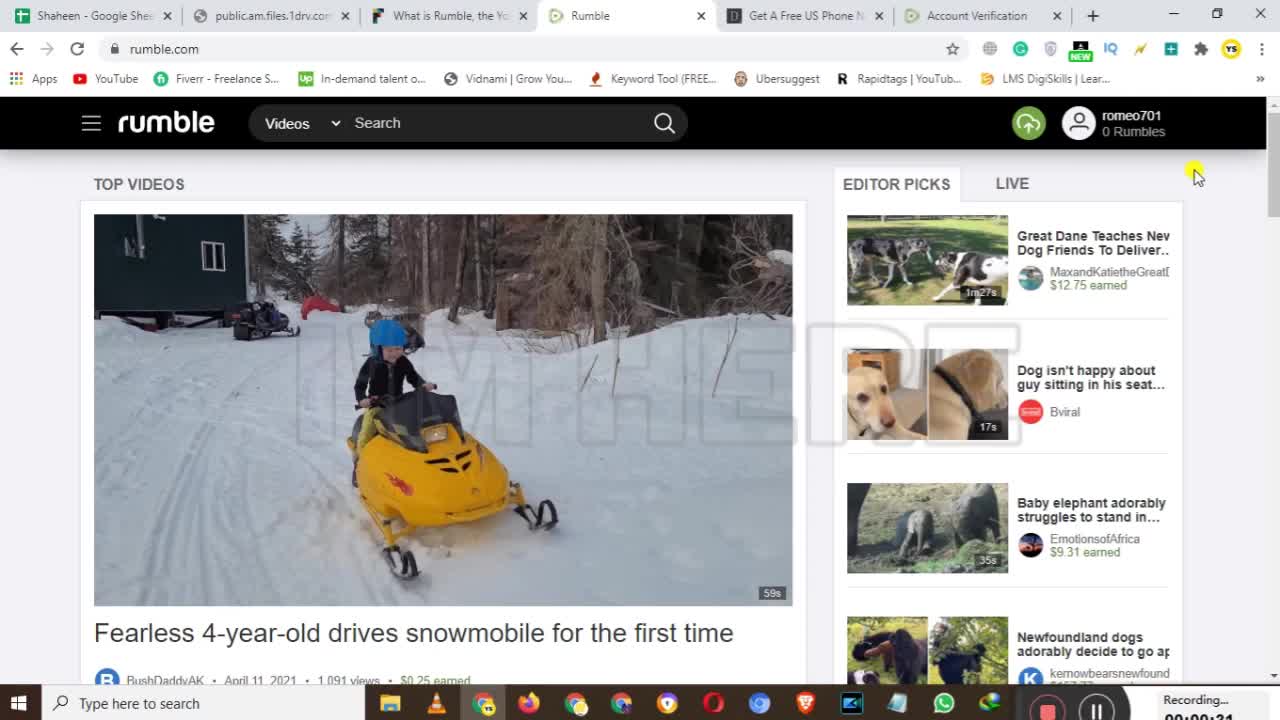Open the Apps bookmarks grid
Screen dimensions: 1280x720
pos(33,79)
